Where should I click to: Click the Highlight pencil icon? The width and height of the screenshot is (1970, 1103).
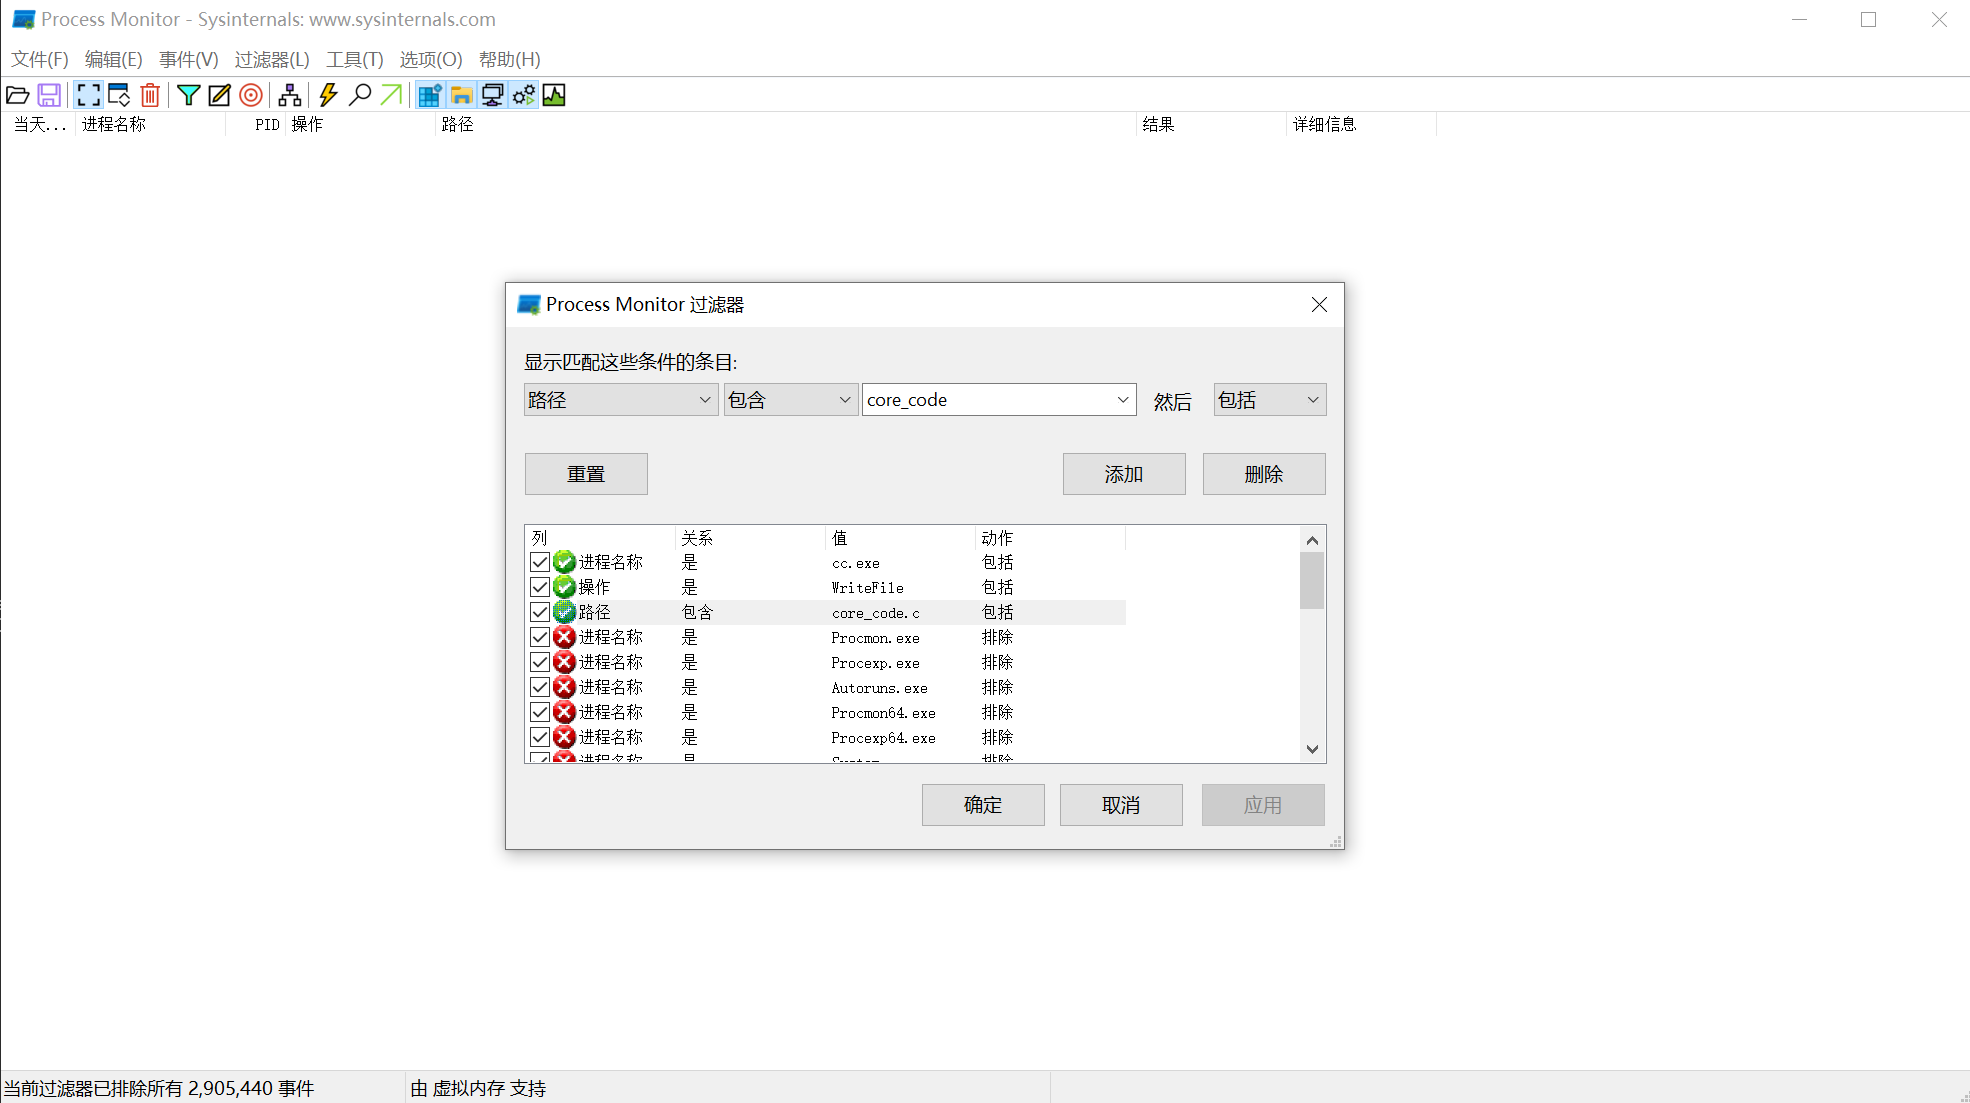coord(219,95)
